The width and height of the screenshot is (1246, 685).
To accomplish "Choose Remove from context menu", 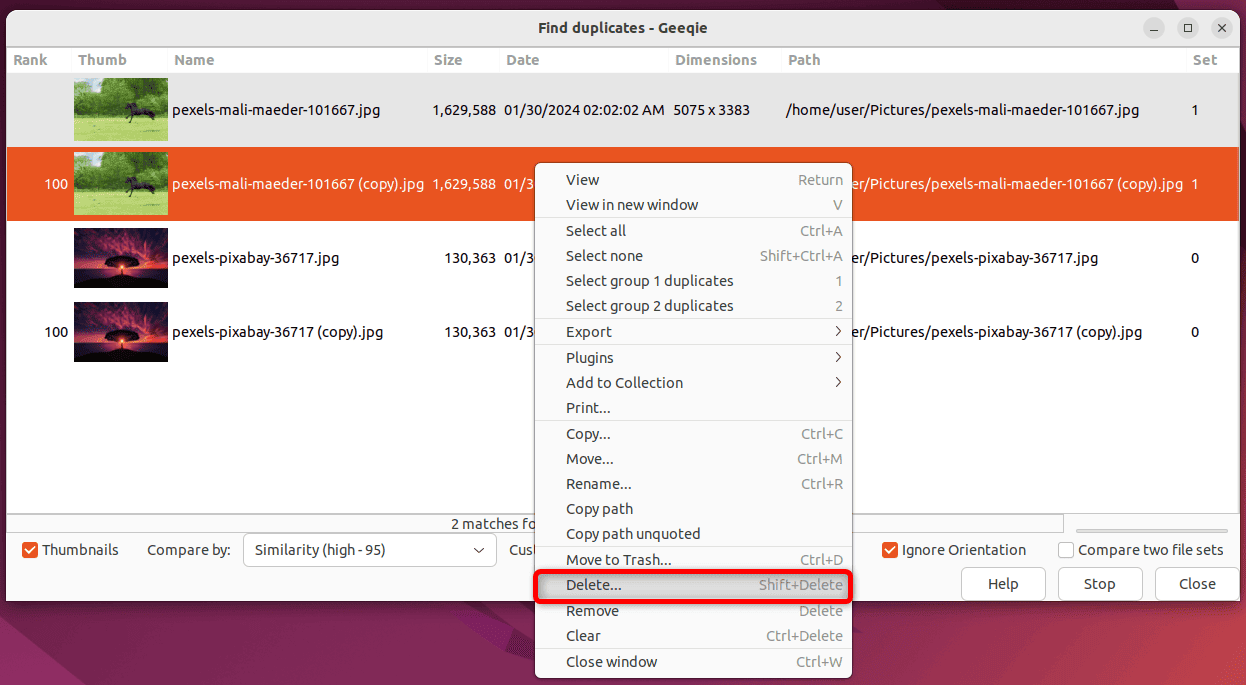I will pos(693,611).
